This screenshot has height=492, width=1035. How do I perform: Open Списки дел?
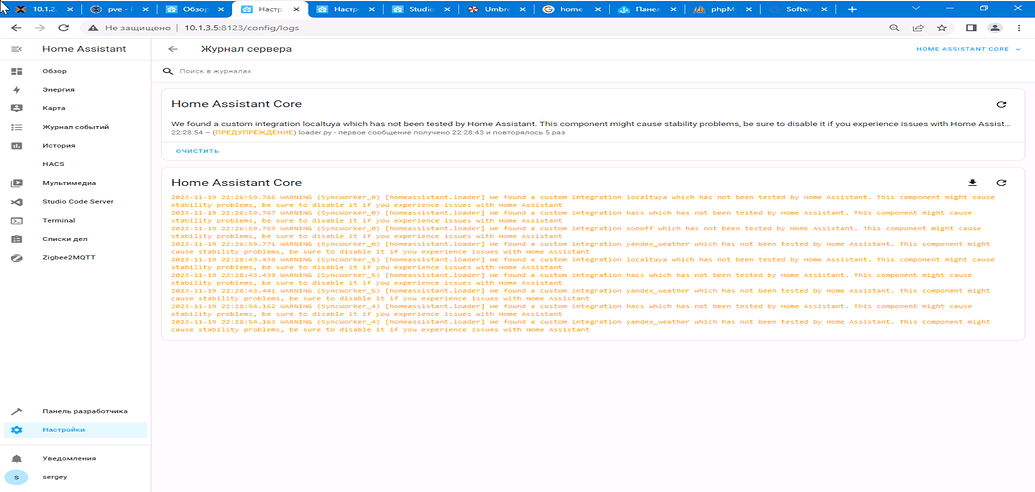point(75,239)
